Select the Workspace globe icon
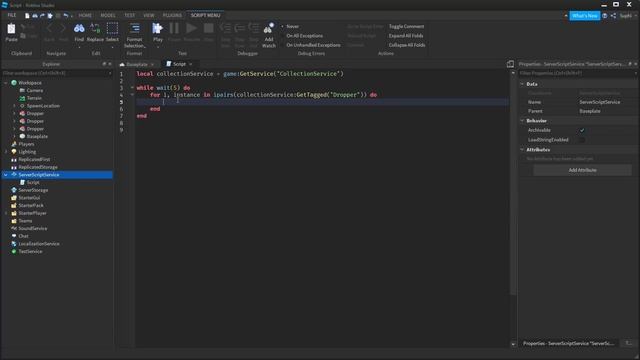 pos(14,82)
